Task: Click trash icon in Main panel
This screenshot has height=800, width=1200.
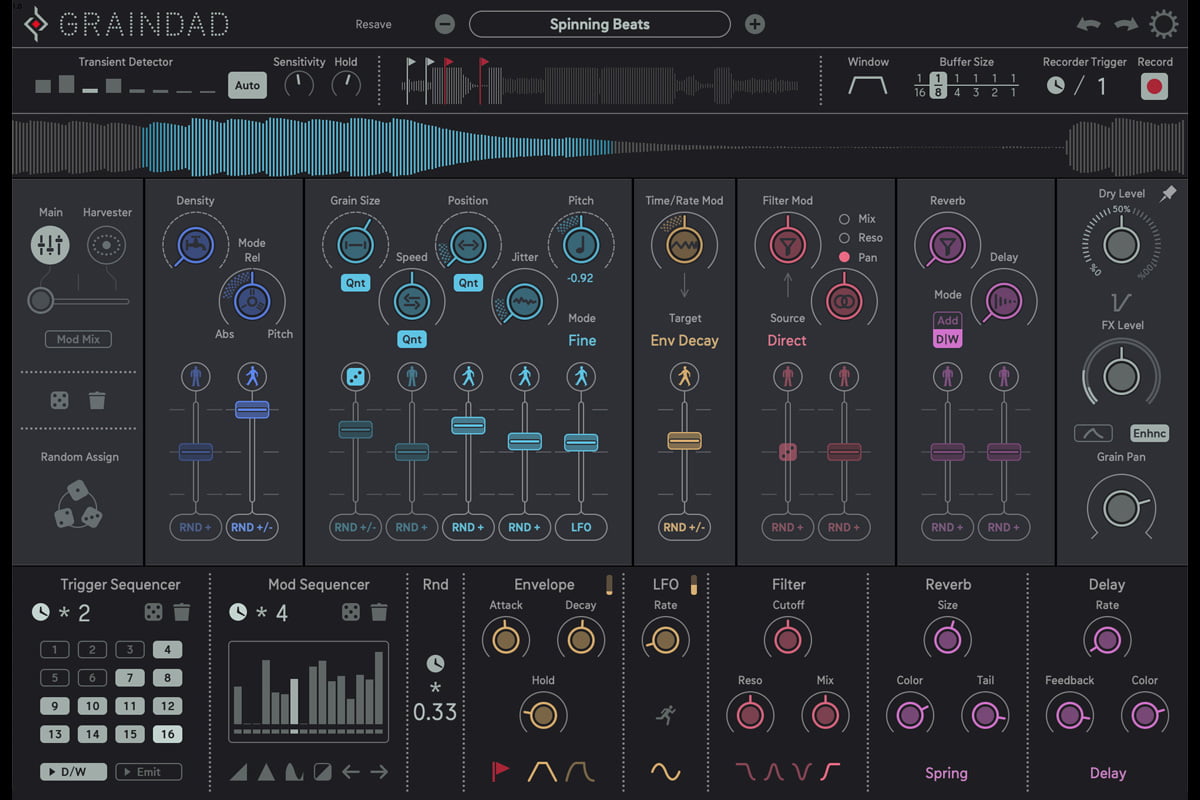Action: pos(97,400)
